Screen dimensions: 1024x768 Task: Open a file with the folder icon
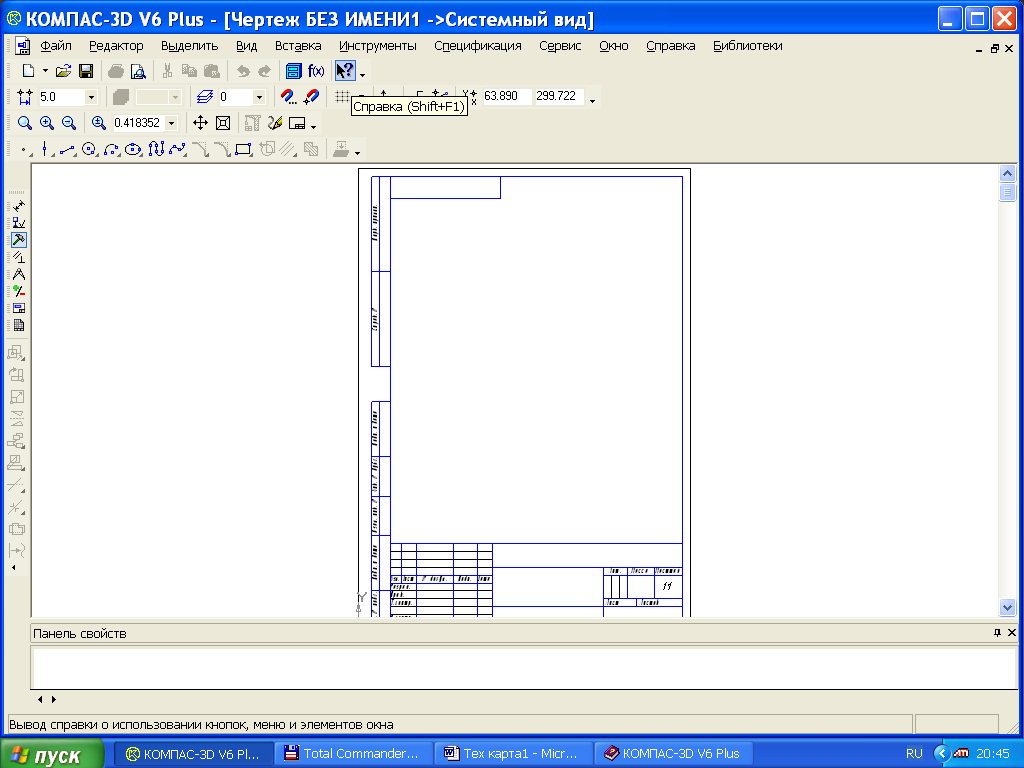[x=63, y=71]
